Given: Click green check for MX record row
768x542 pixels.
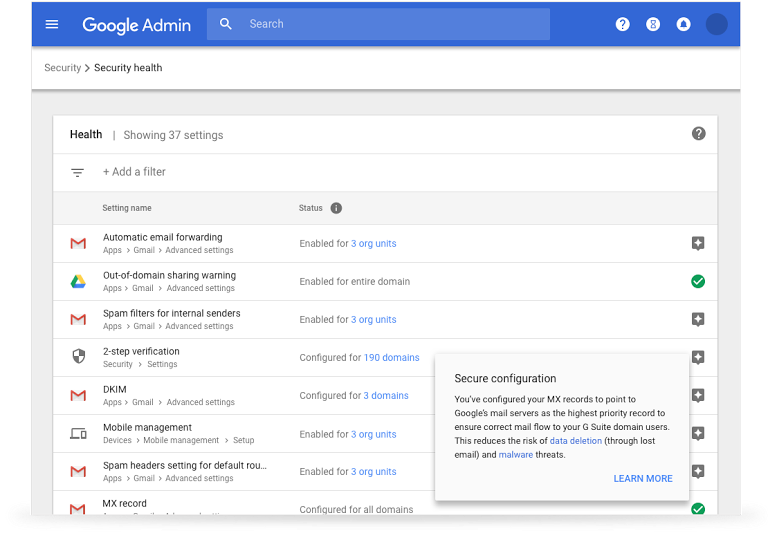Looking at the screenshot, I should pyautogui.click(x=698, y=509).
